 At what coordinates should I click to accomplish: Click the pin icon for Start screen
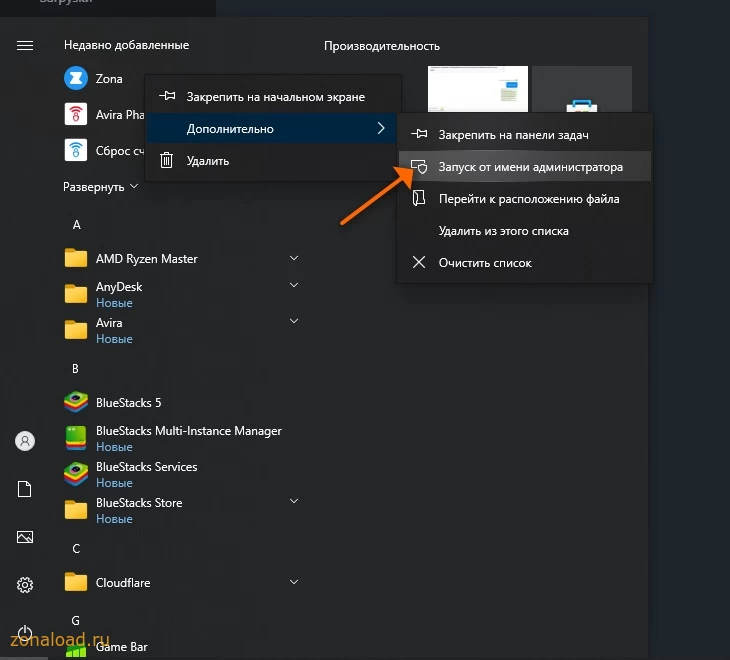[x=167, y=96]
